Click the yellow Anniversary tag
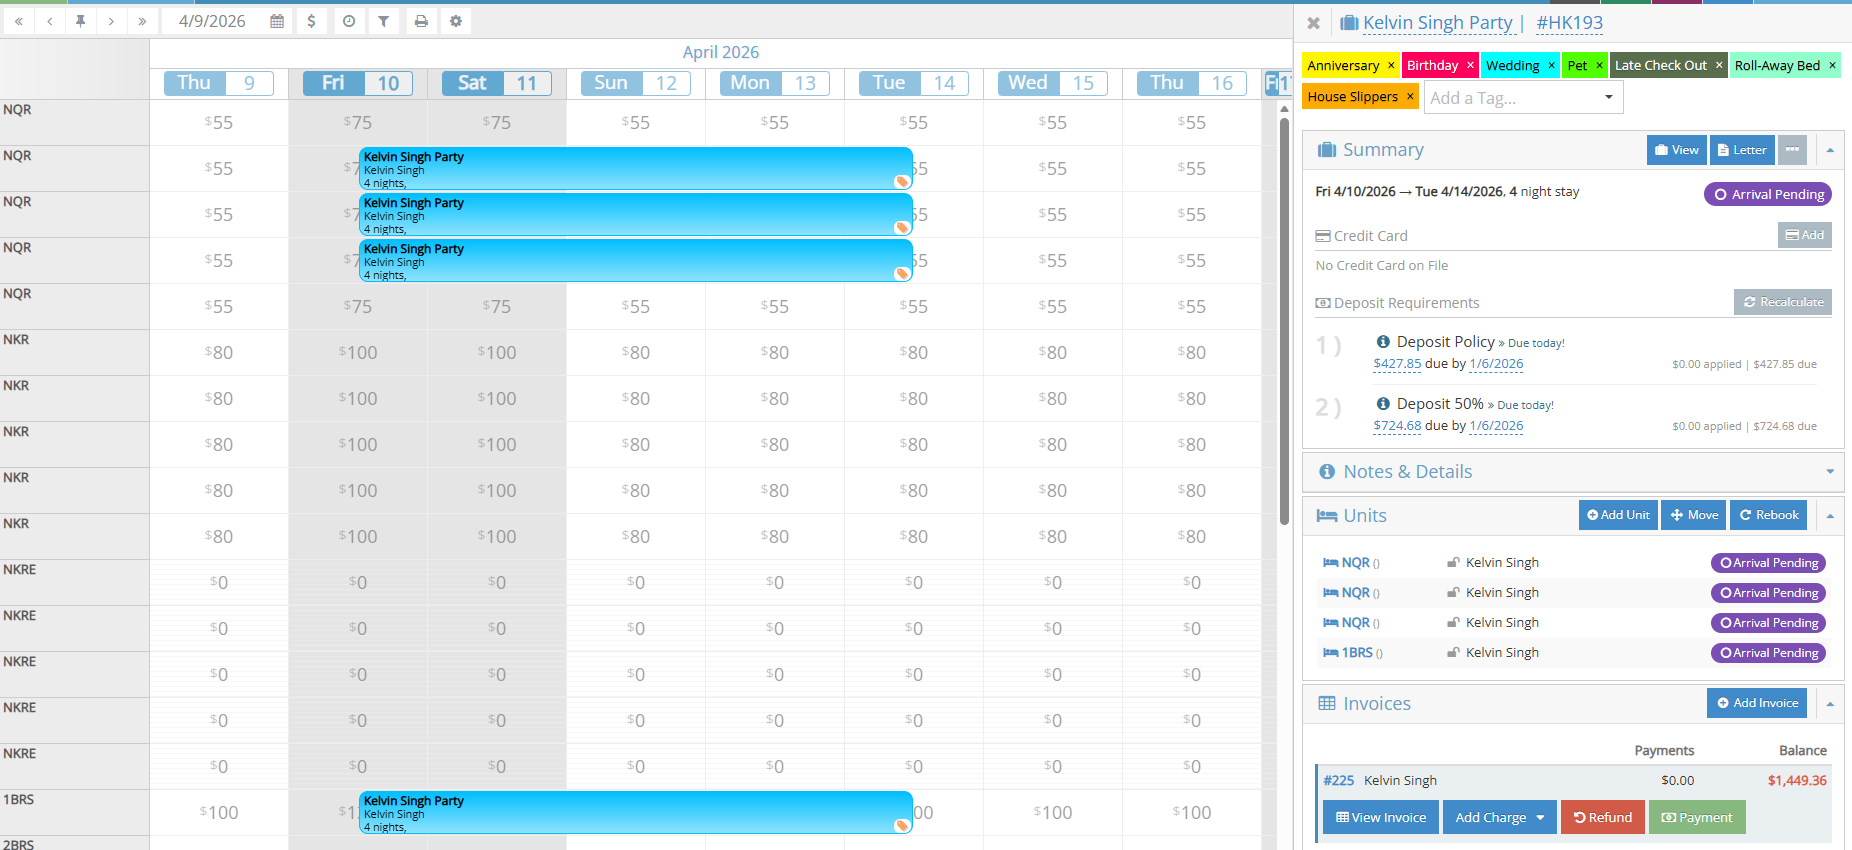Image resolution: width=1852 pixels, height=850 pixels. coord(1342,66)
